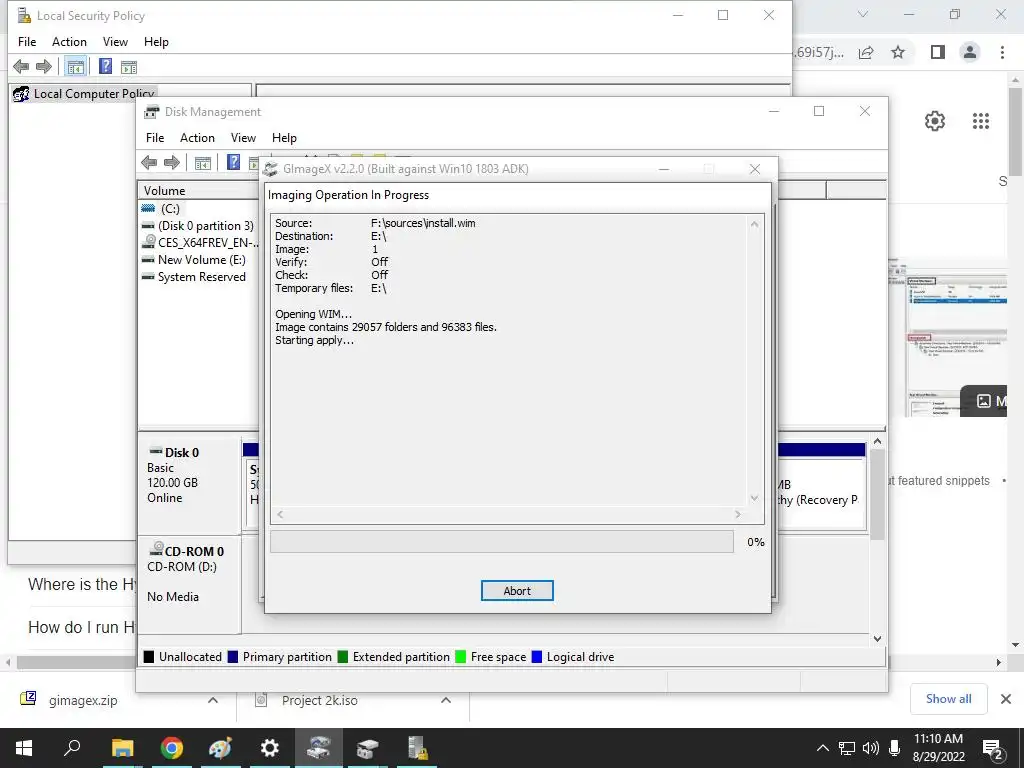This screenshot has height=768, width=1024.
Task: Bookmark page with Chrome star icon
Action: pos(899,52)
